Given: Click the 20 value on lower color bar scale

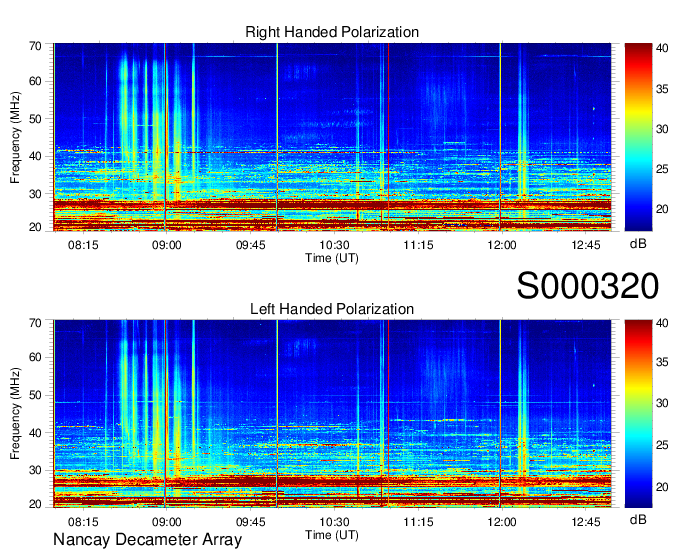Looking at the screenshot, I should [x=662, y=487].
